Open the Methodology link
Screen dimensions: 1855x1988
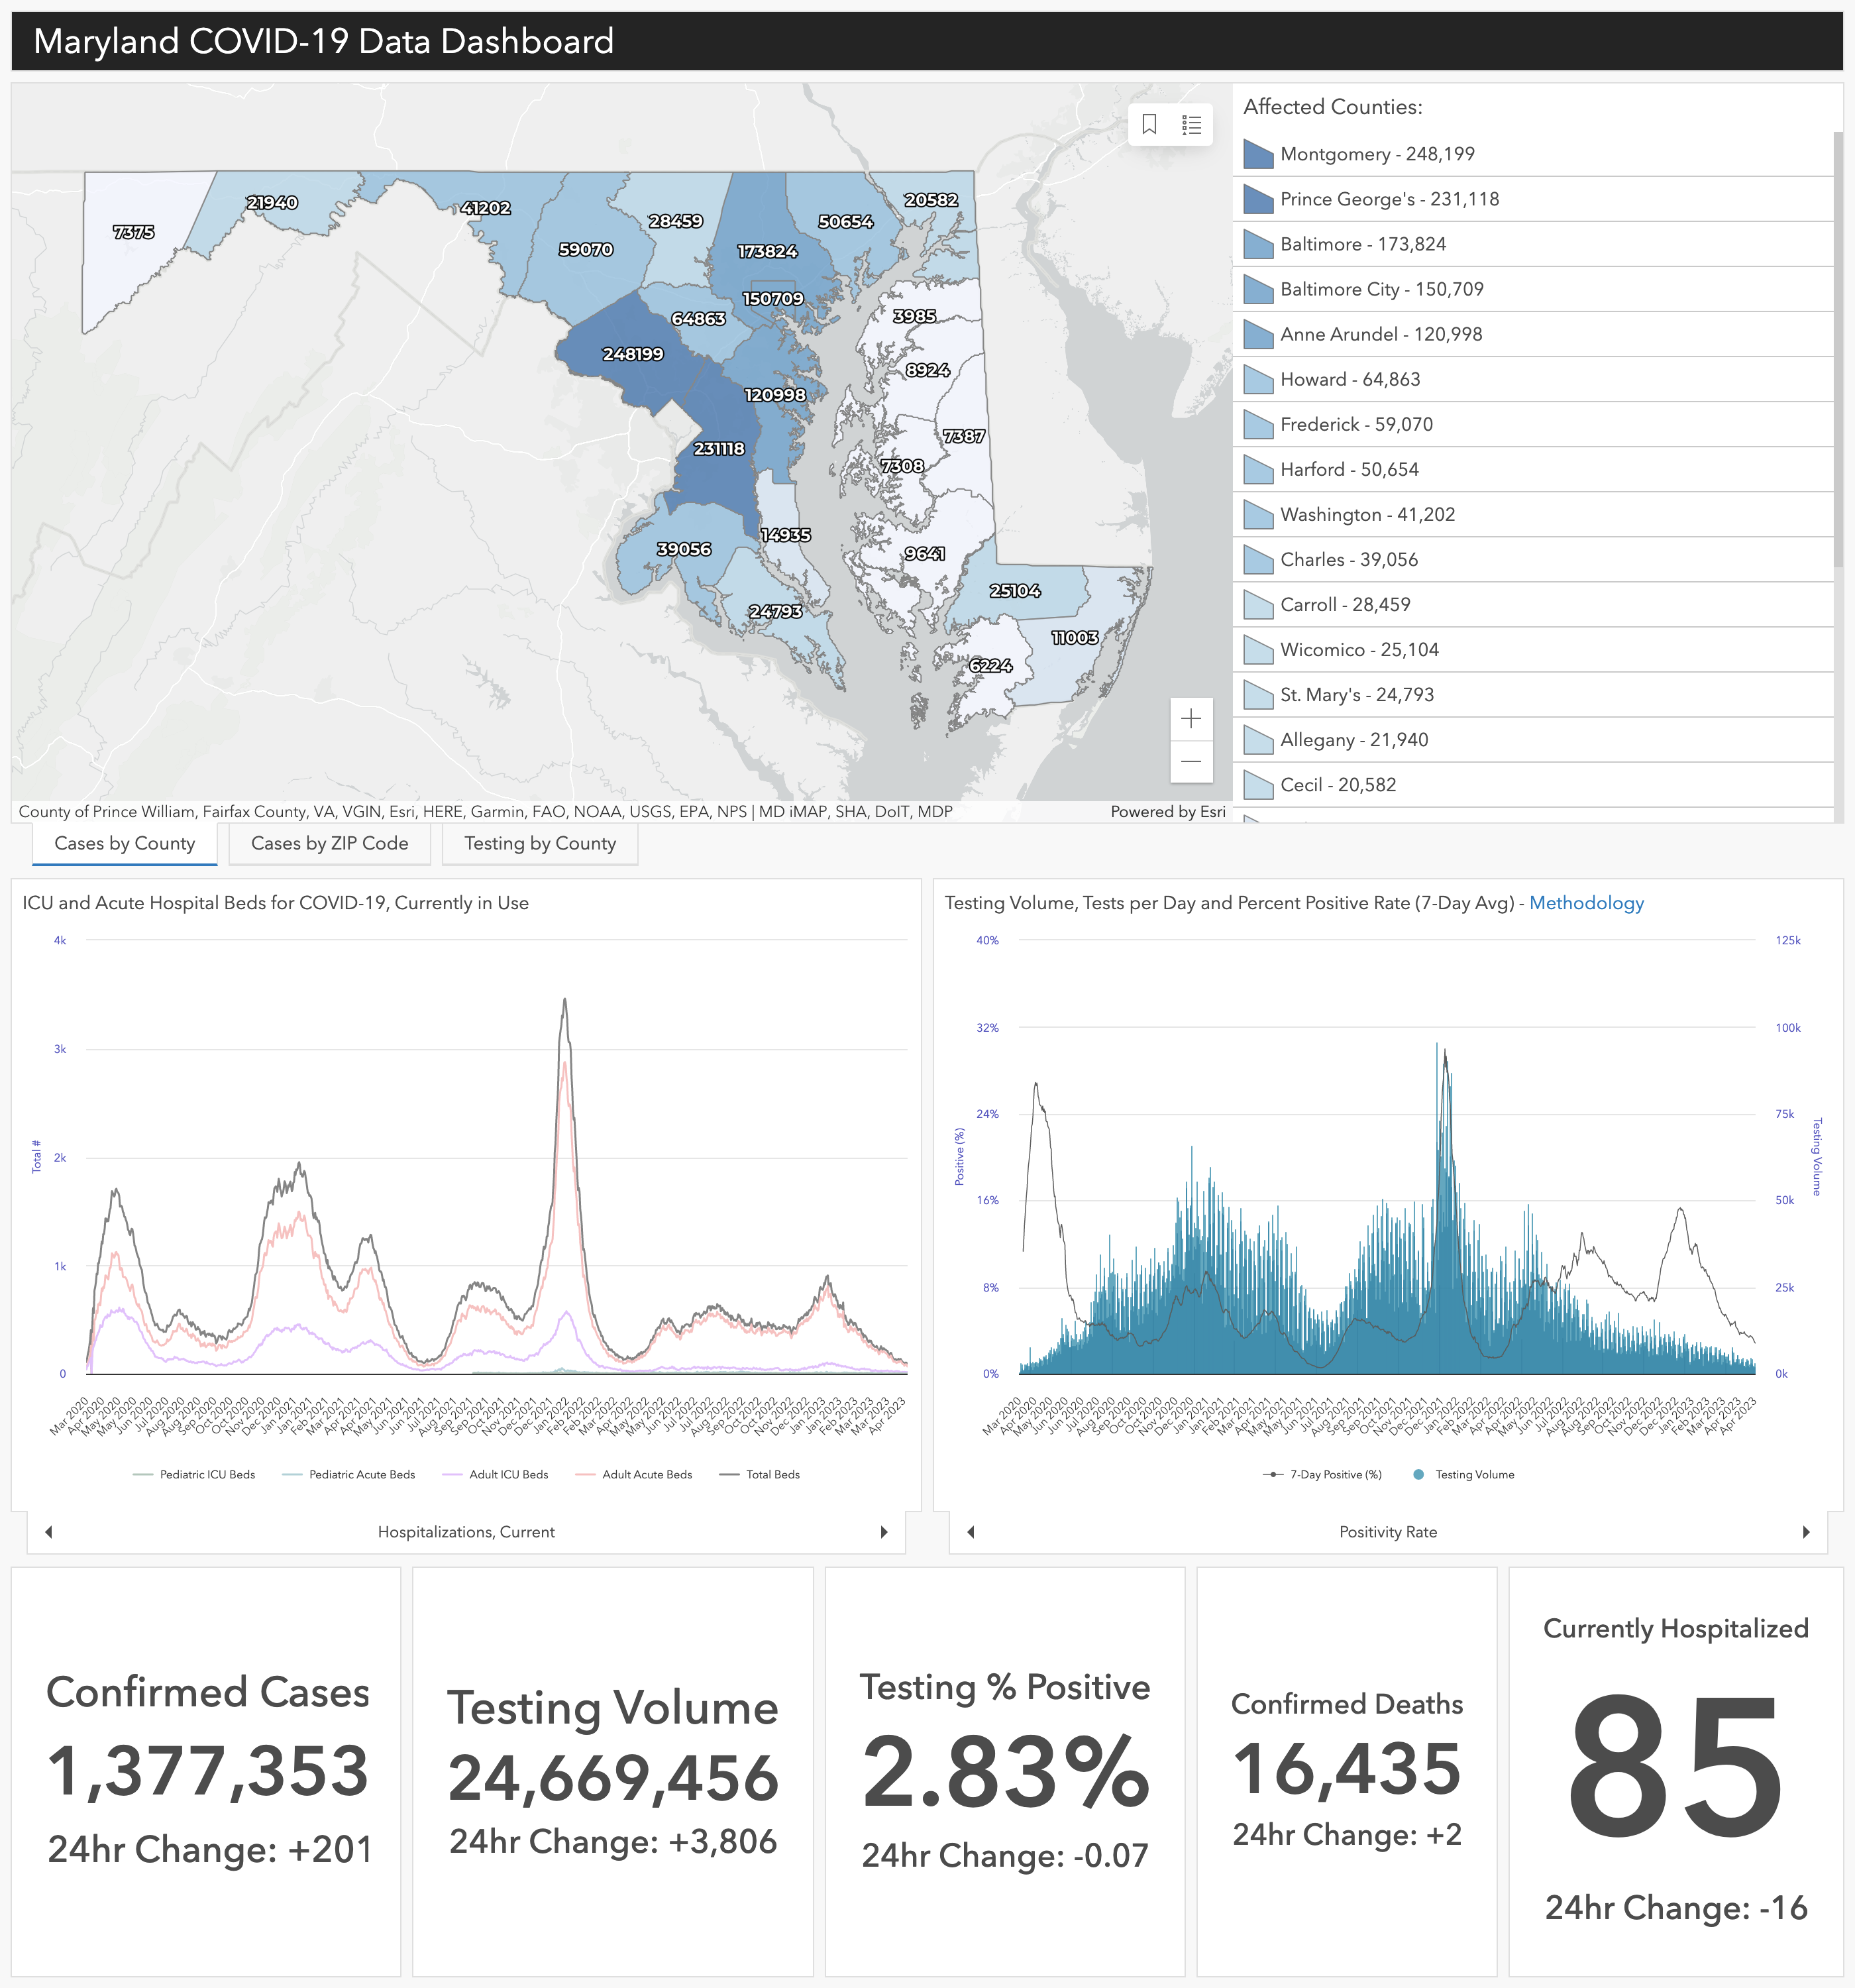pyautogui.click(x=1586, y=903)
